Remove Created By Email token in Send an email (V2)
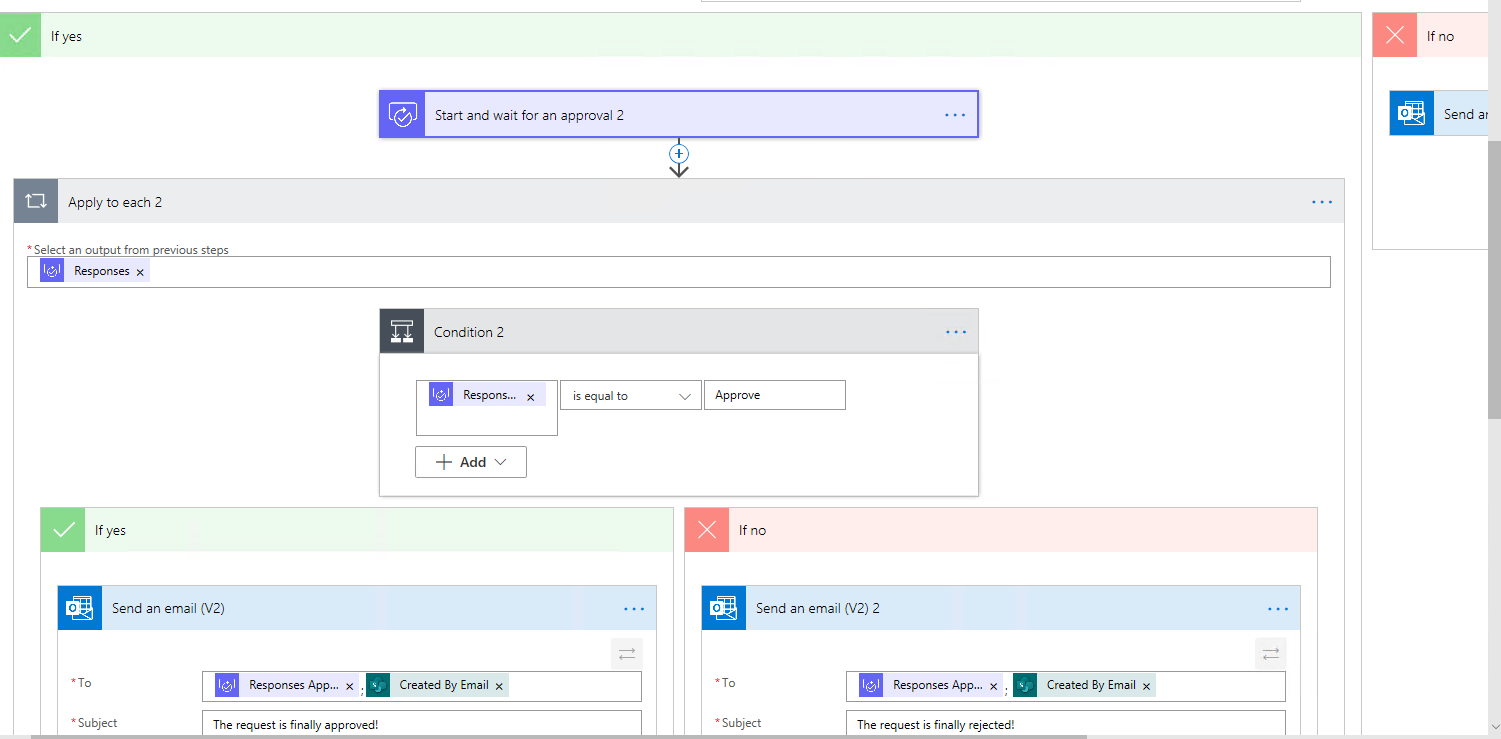Viewport: 1501px width, 739px height. (498, 686)
